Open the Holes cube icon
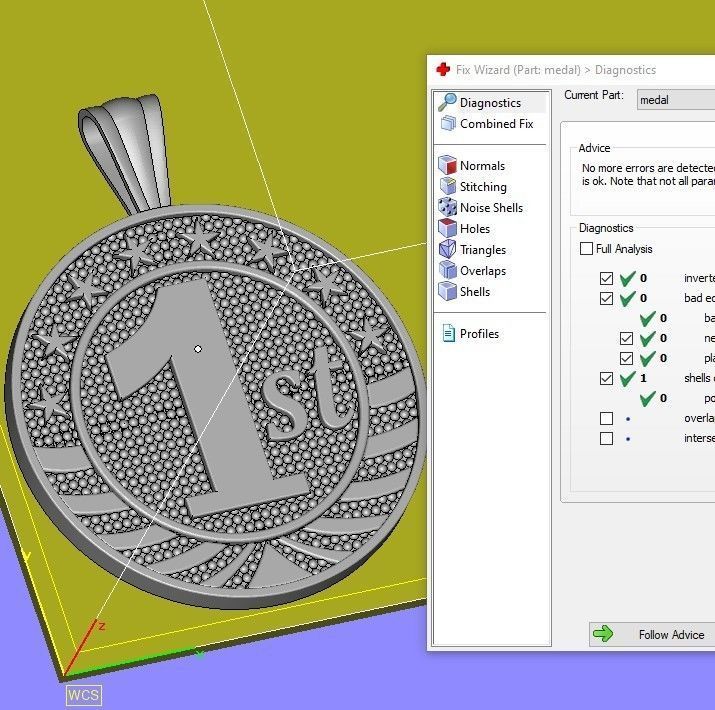715x710 pixels. click(447, 228)
